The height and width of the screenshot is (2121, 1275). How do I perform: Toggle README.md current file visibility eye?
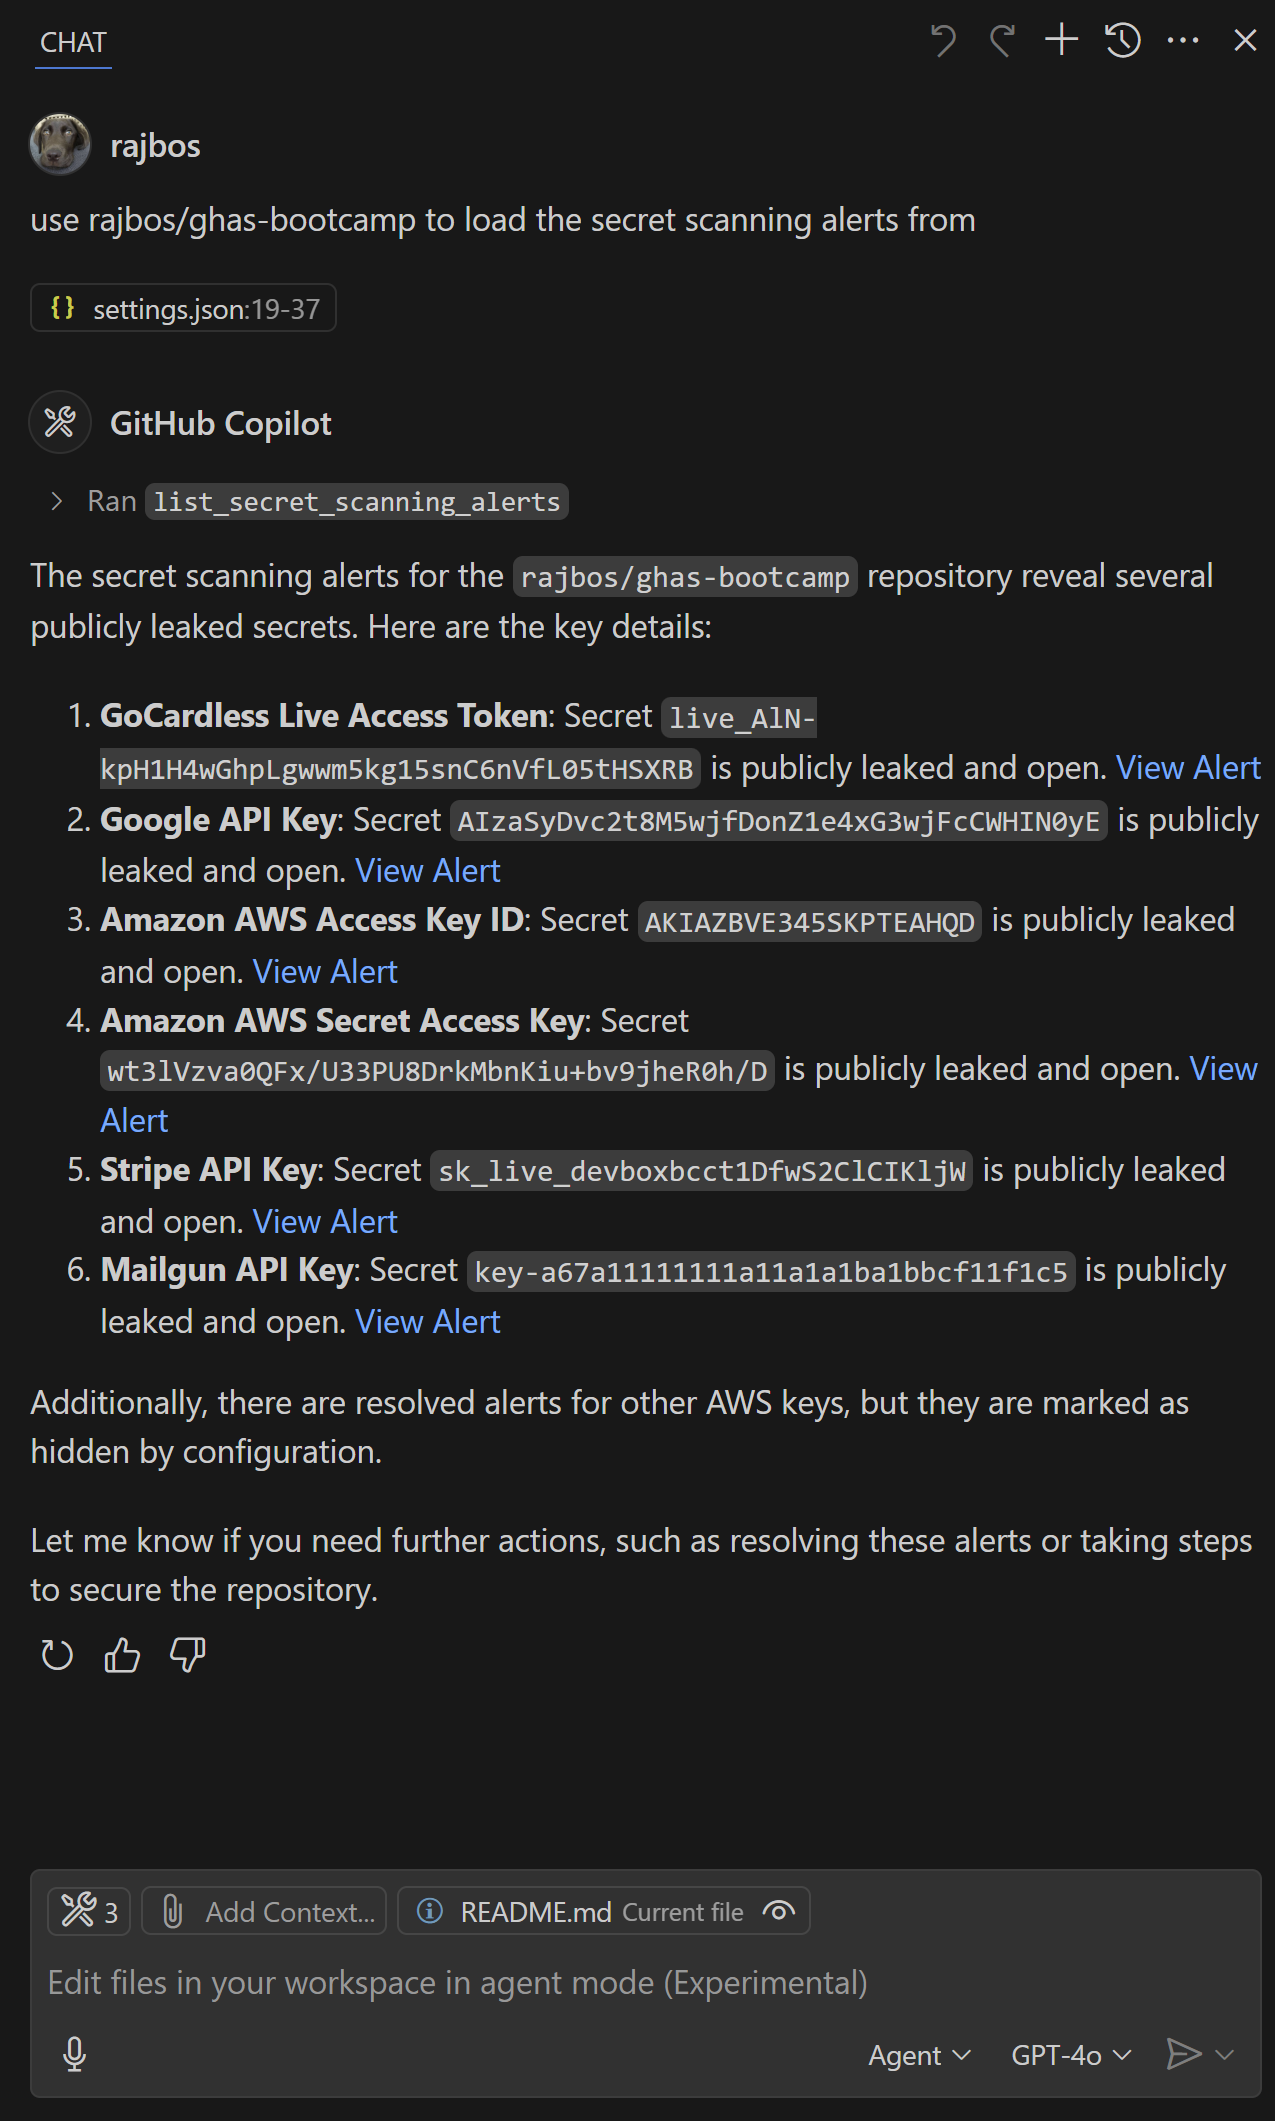pos(778,1911)
